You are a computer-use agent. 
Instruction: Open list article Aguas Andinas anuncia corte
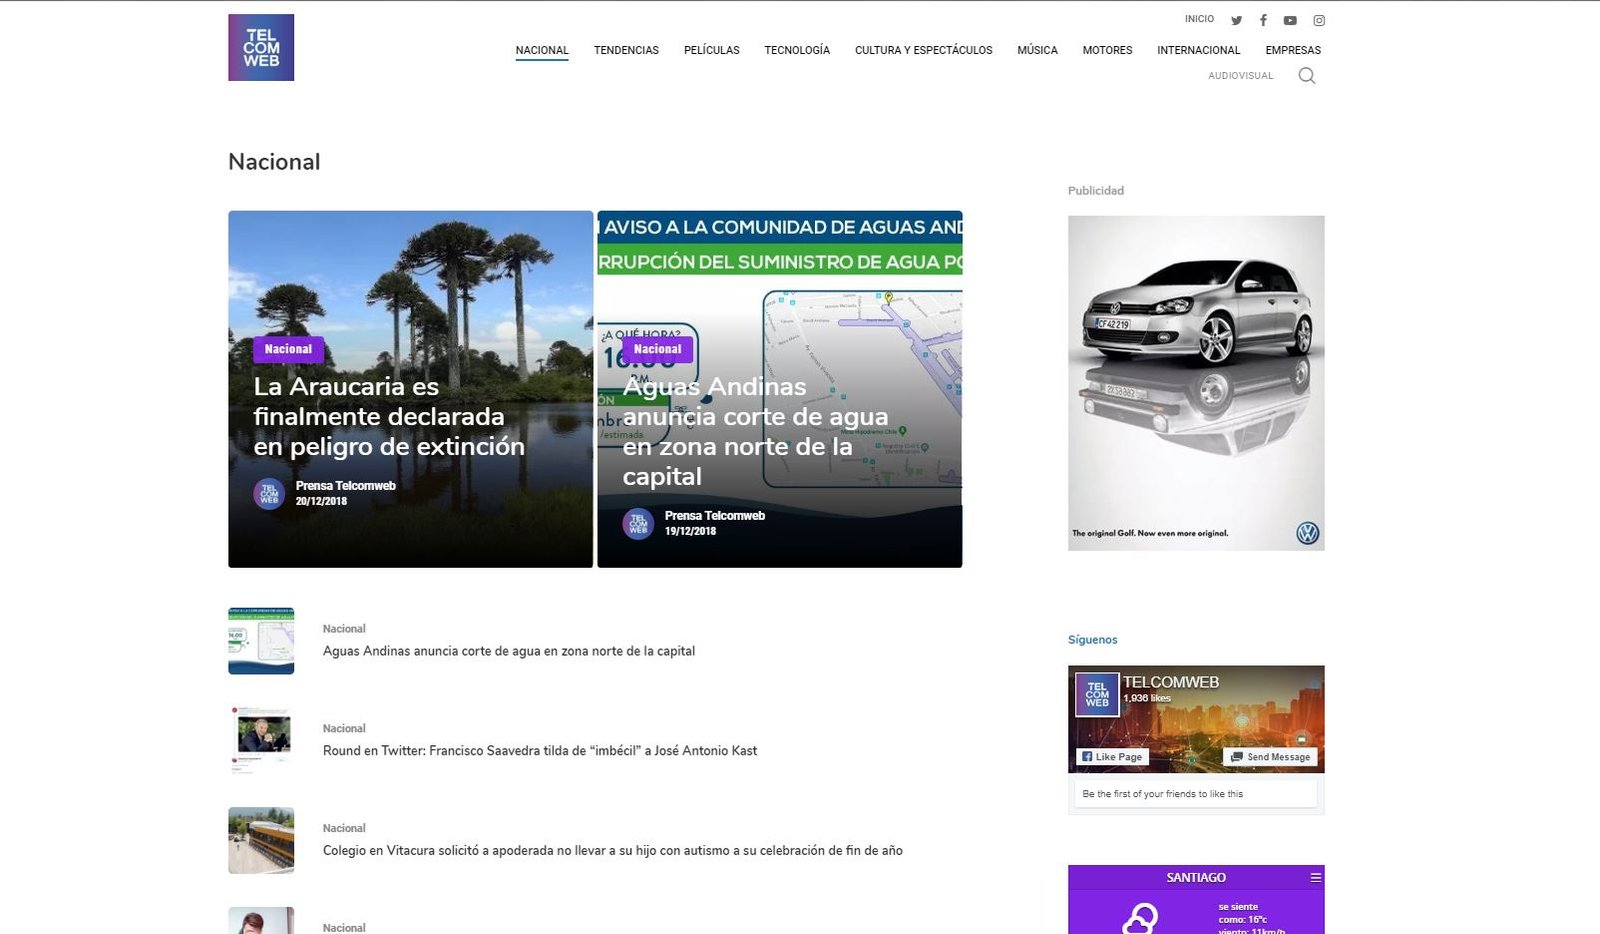[508, 651]
